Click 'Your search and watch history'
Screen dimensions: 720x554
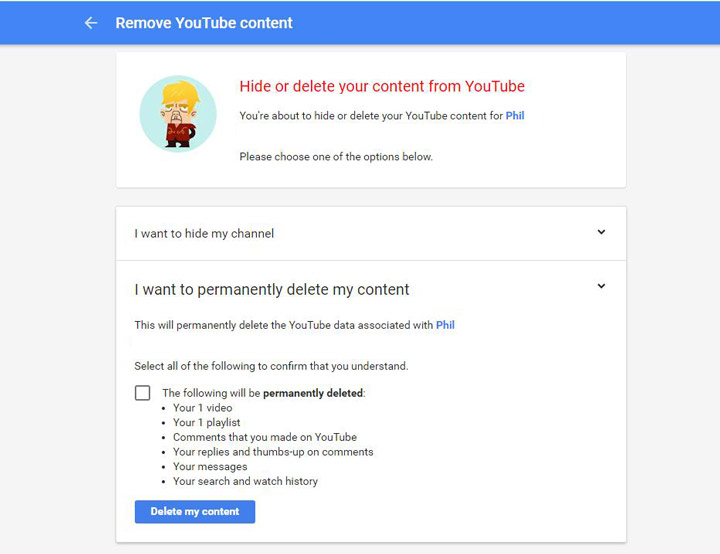pos(245,481)
